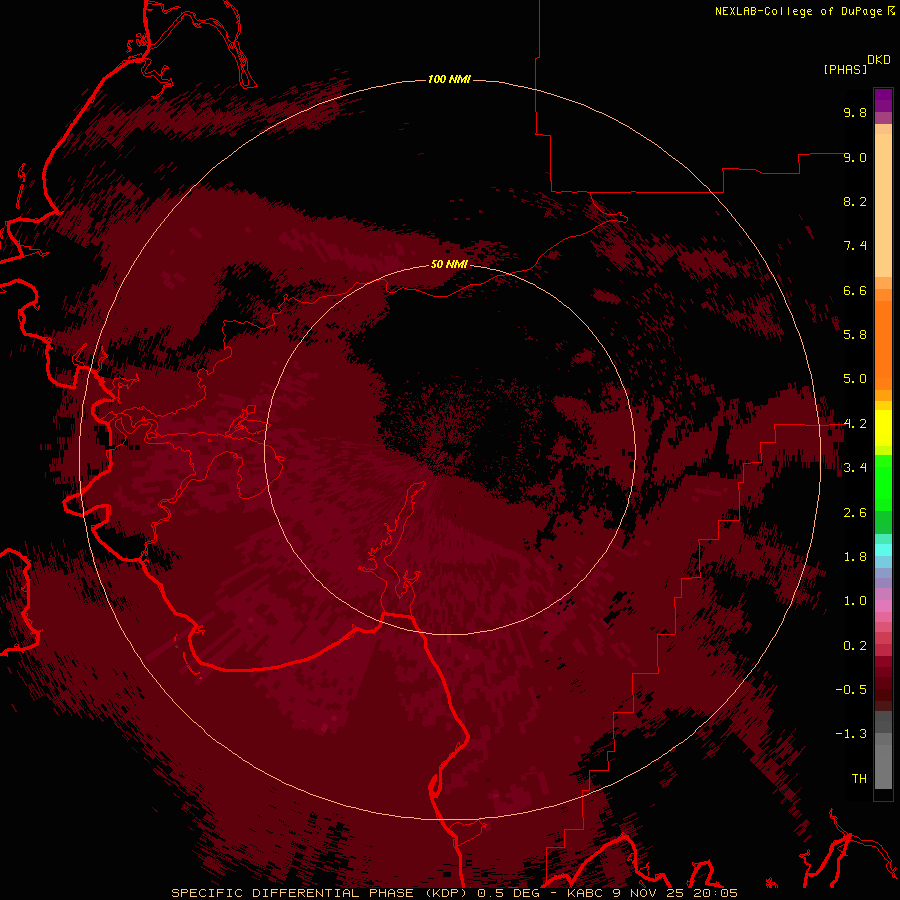900x900 pixels.
Task: Click the 6.6 legend value
Action: [x=855, y=290]
